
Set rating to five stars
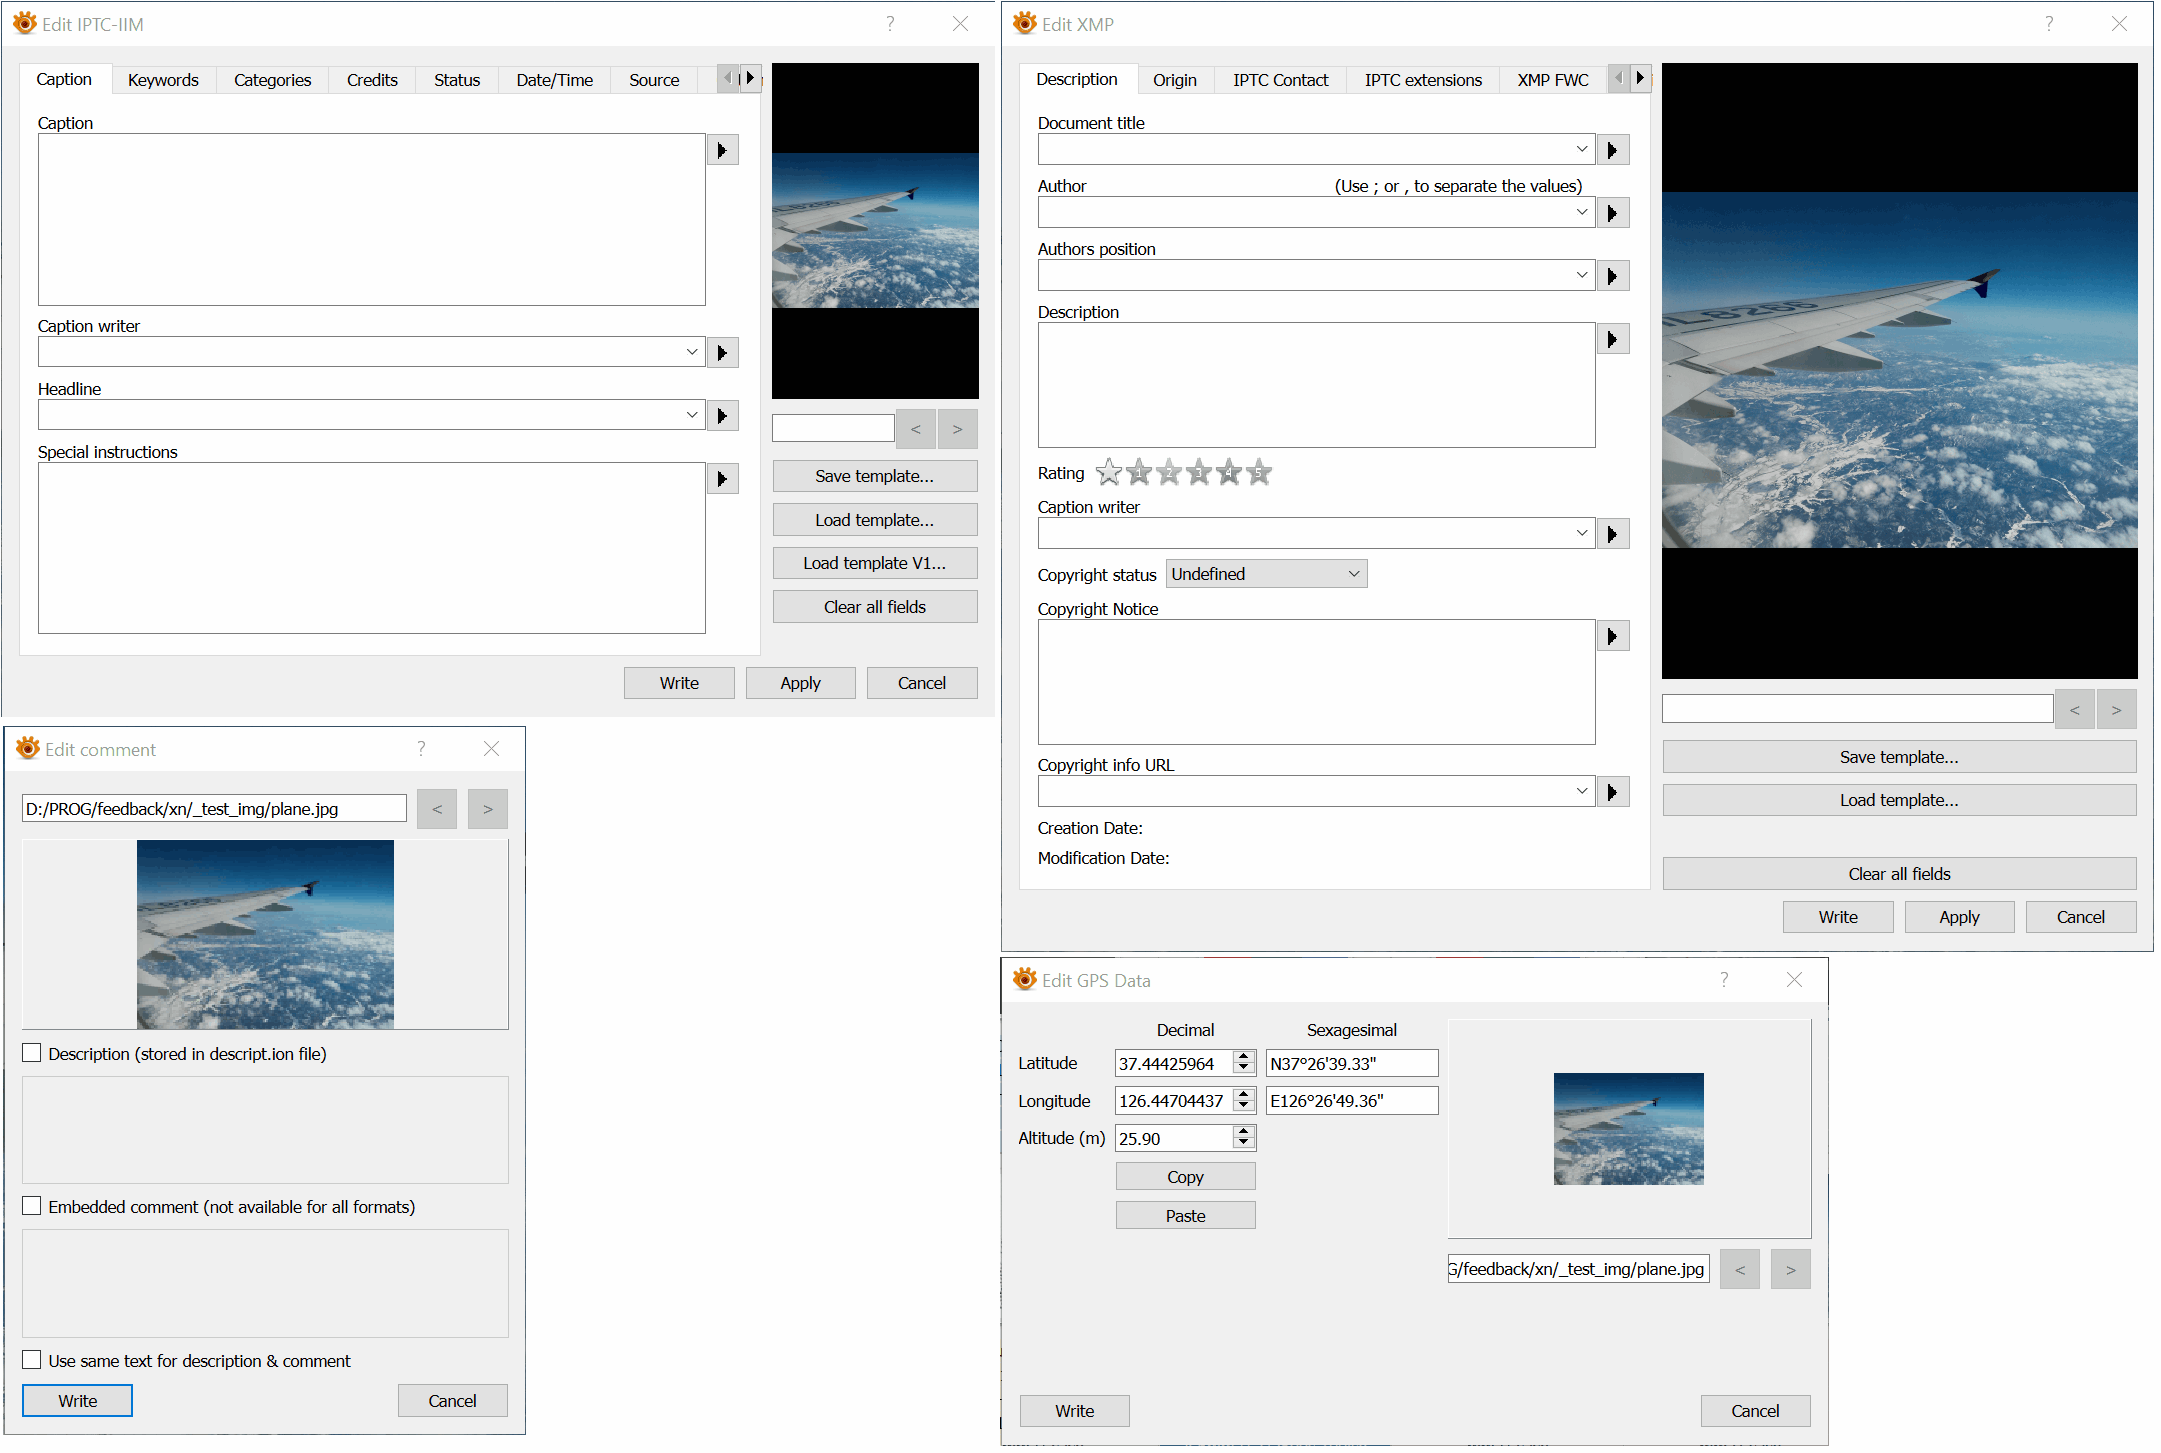coord(1259,472)
